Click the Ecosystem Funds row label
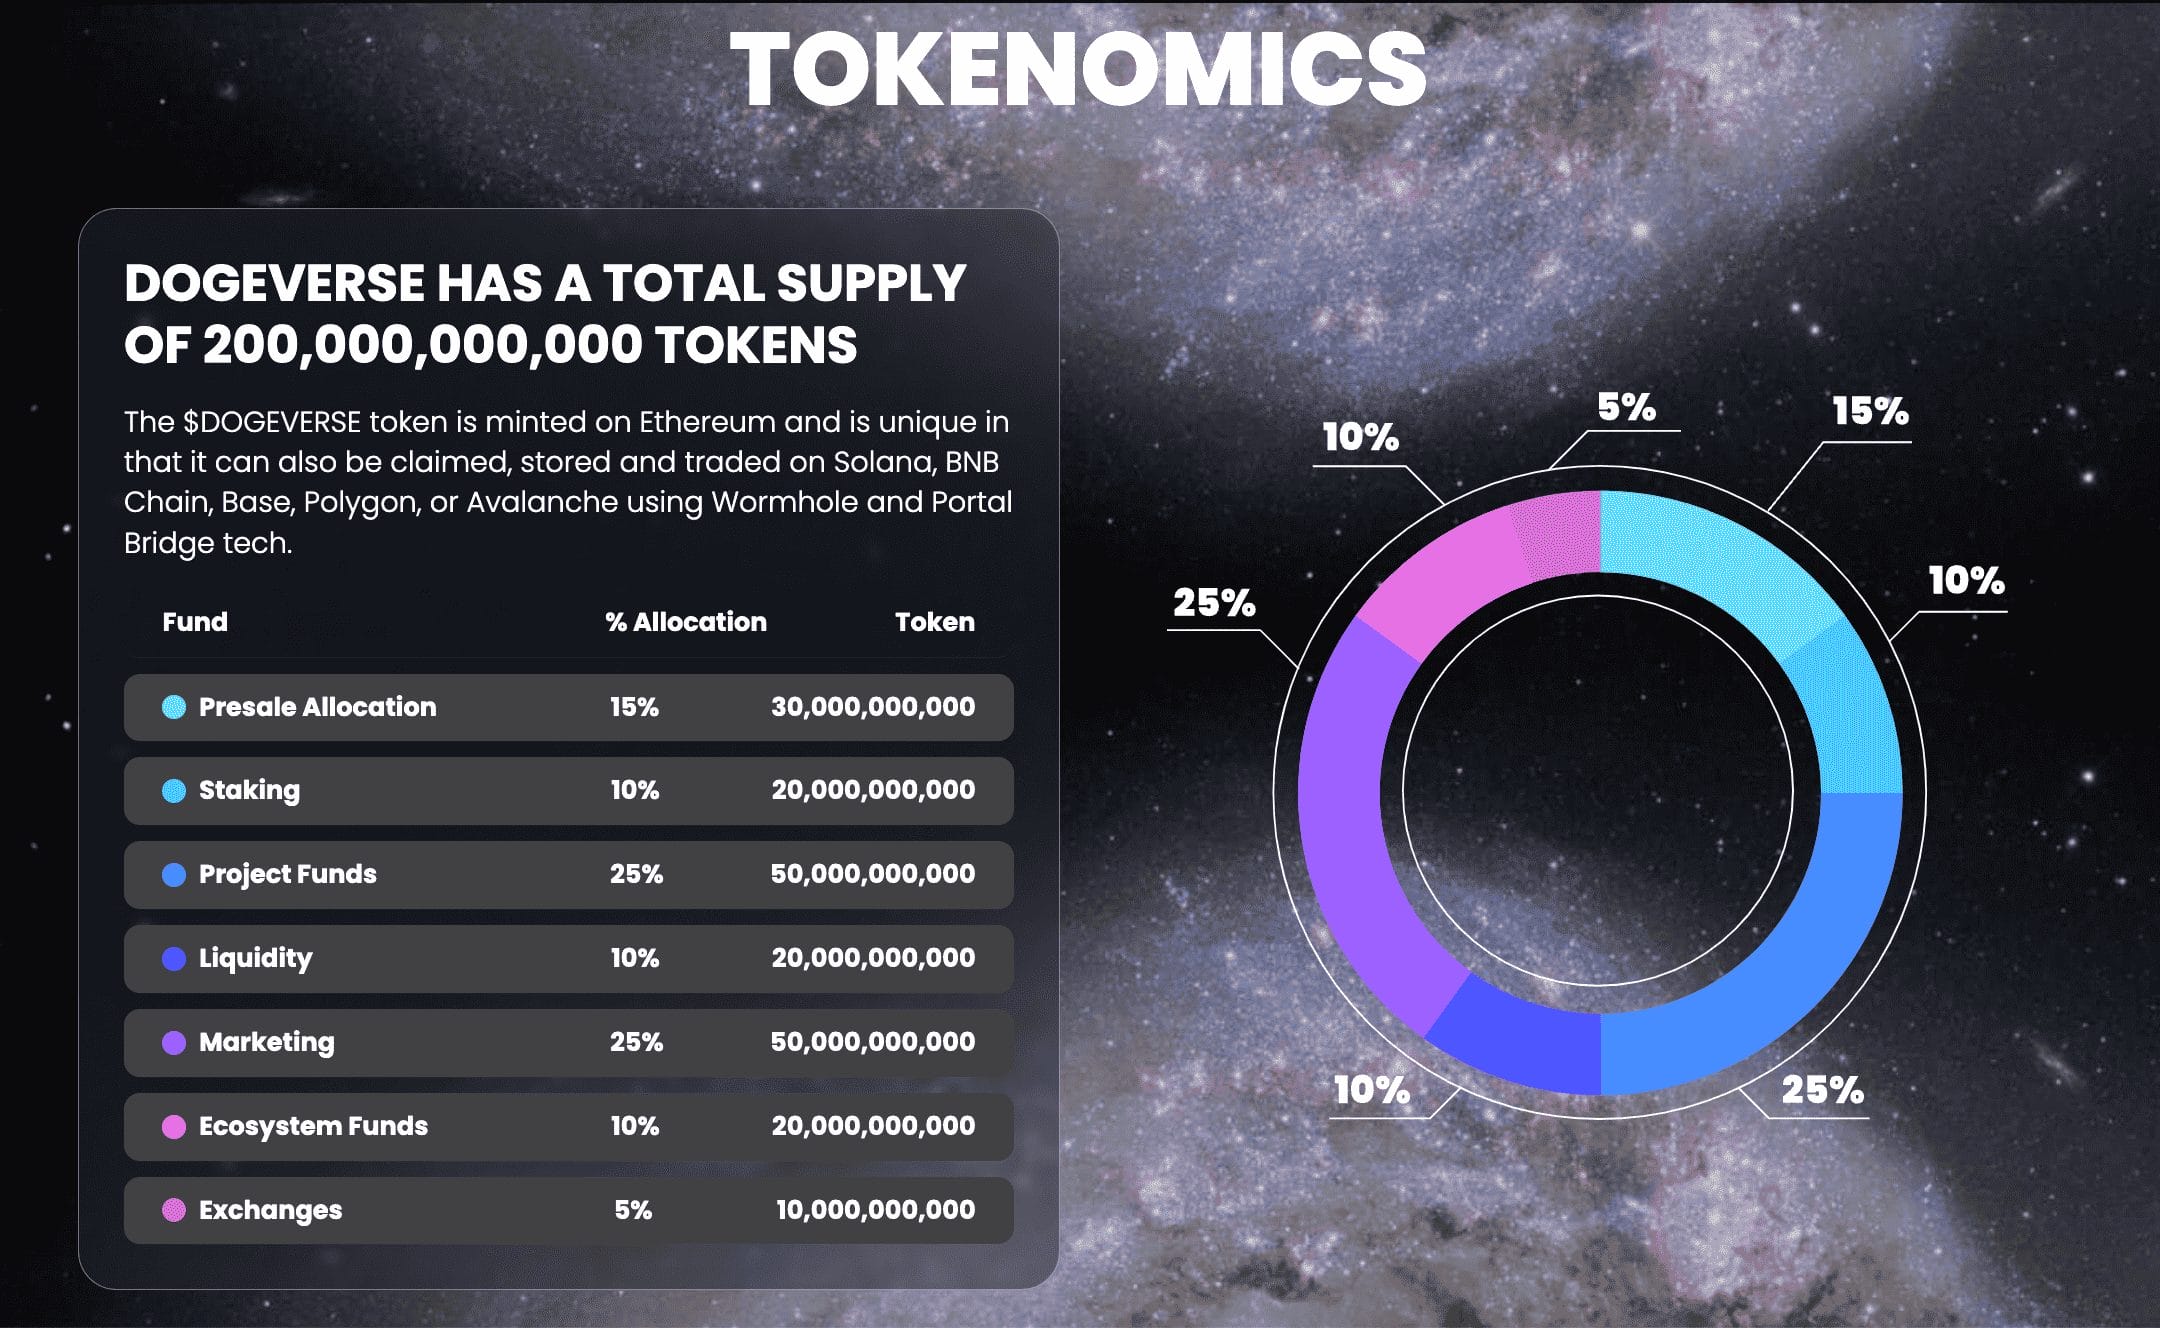The height and width of the screenshot is (1328, 2160). 313,1127
